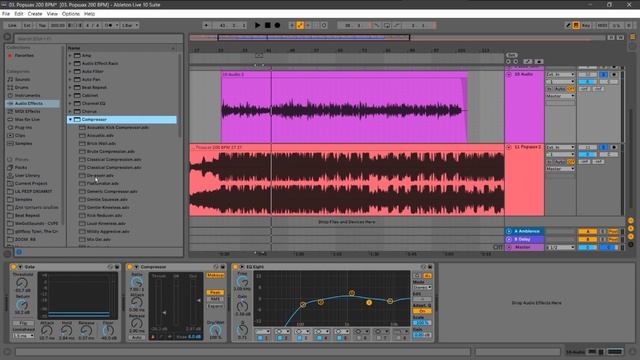640x360 pixels.
Task: Select Expand mode in Compressor
Action: [215, 306]
